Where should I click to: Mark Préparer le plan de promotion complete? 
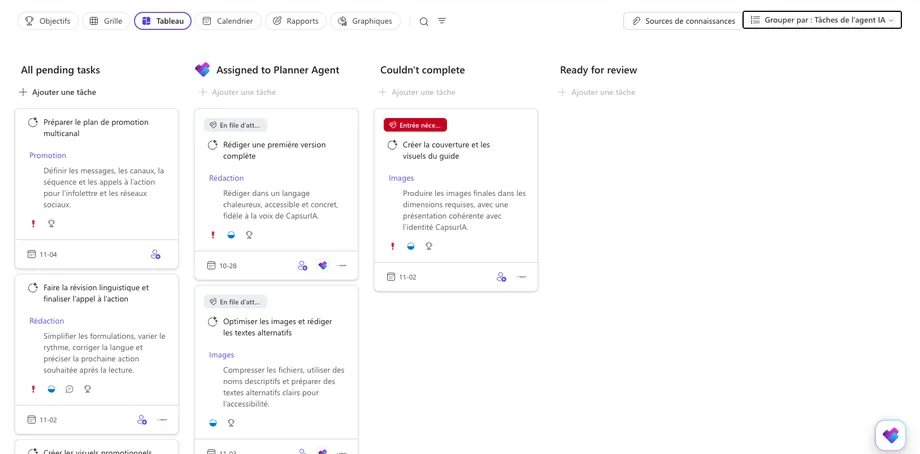(33, 123)
